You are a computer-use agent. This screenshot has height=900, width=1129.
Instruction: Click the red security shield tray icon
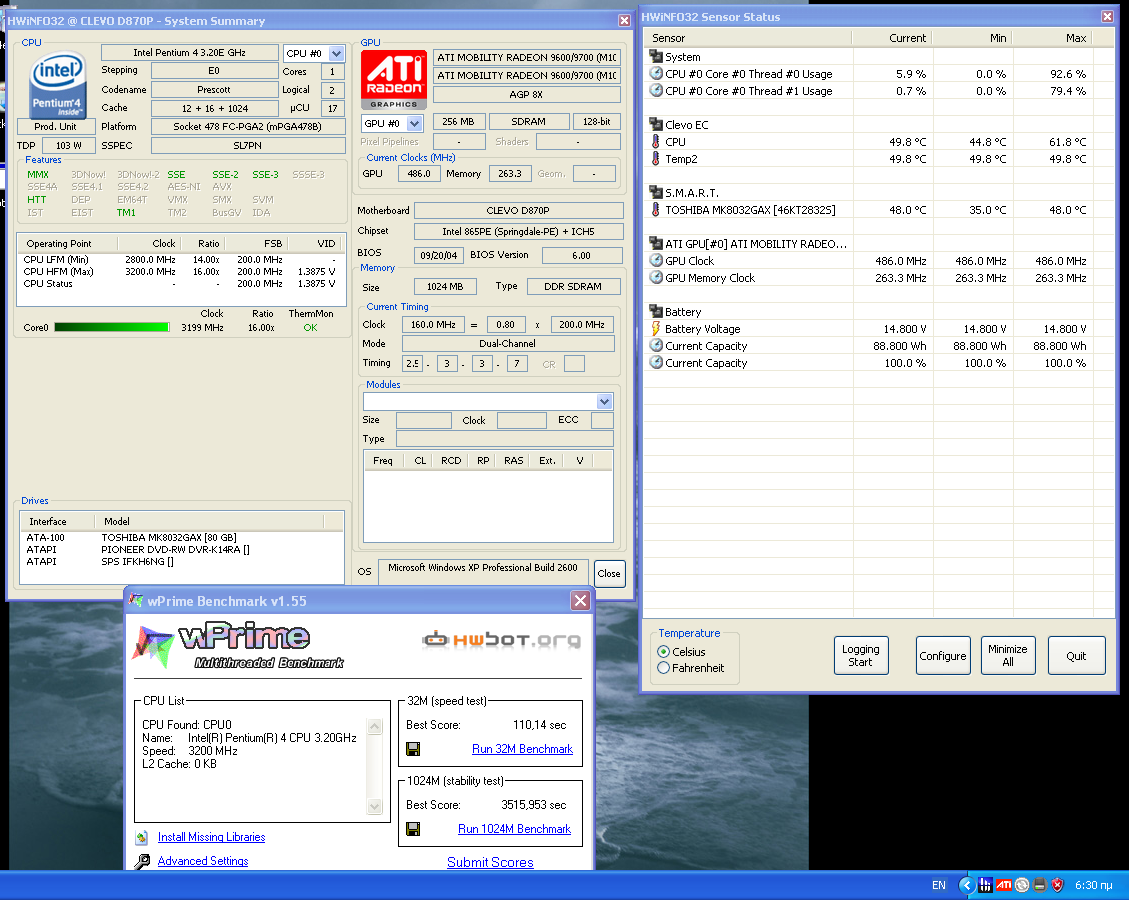coord(1057,885)
